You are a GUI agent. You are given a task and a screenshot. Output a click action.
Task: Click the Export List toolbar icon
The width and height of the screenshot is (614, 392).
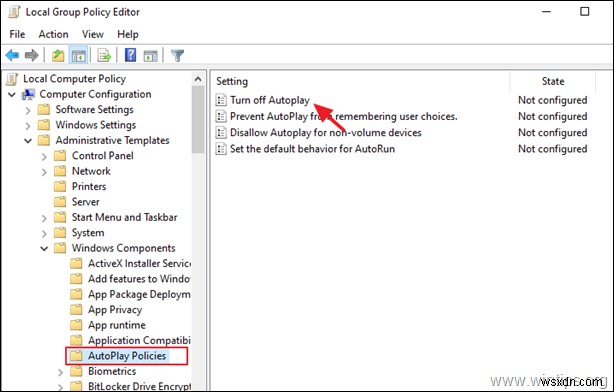pos(104,55)
